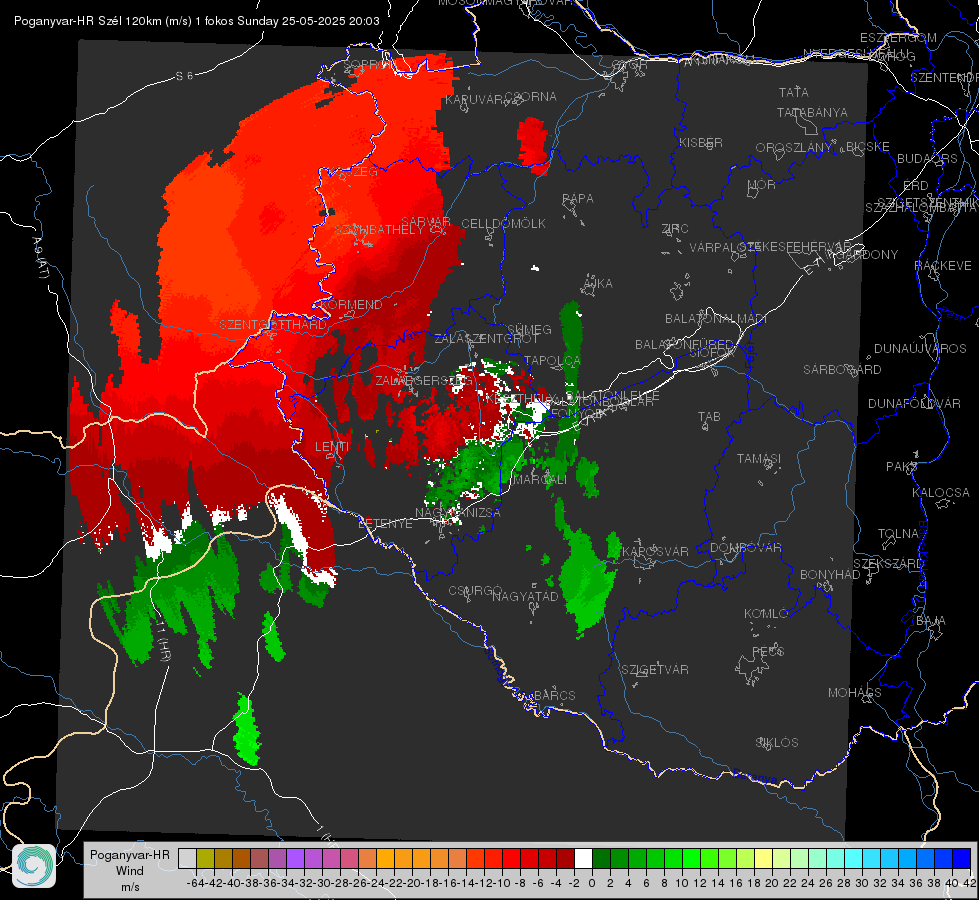Click the TAMASI city label

click(x=759, y=459)
